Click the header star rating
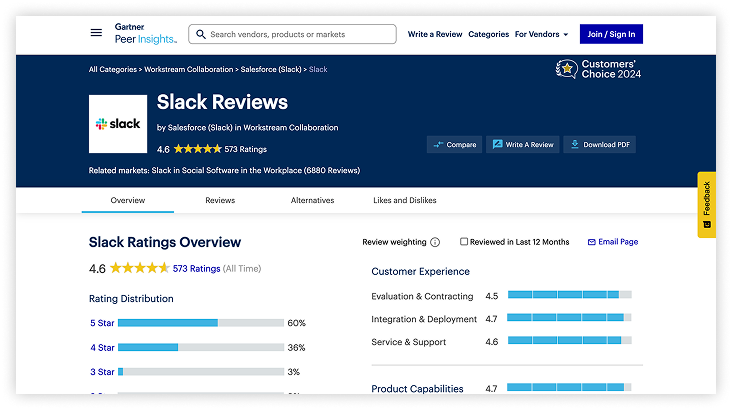This screenshot has width=732, height=410. 197,149
